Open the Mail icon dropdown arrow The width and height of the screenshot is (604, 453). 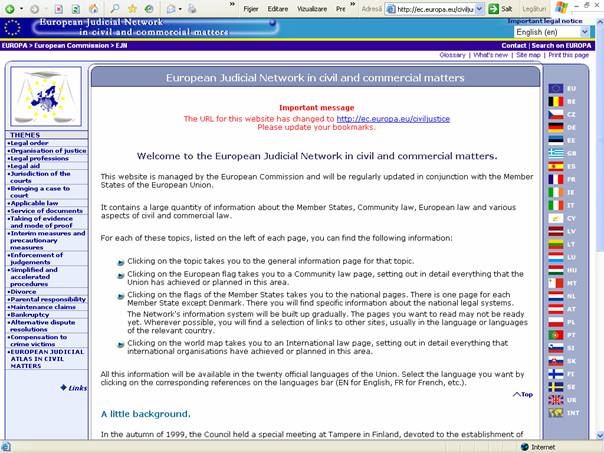pyautogui.click(x=180, y=9)
